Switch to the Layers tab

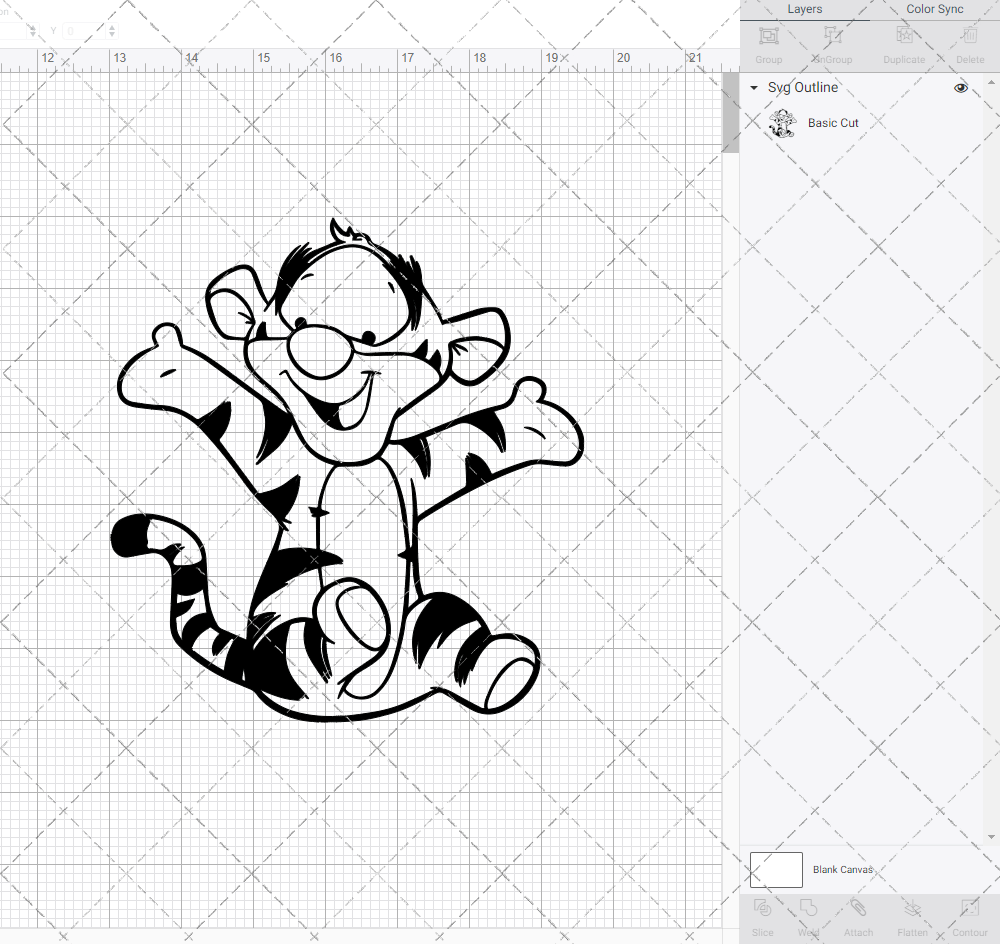tap(804, 10)
